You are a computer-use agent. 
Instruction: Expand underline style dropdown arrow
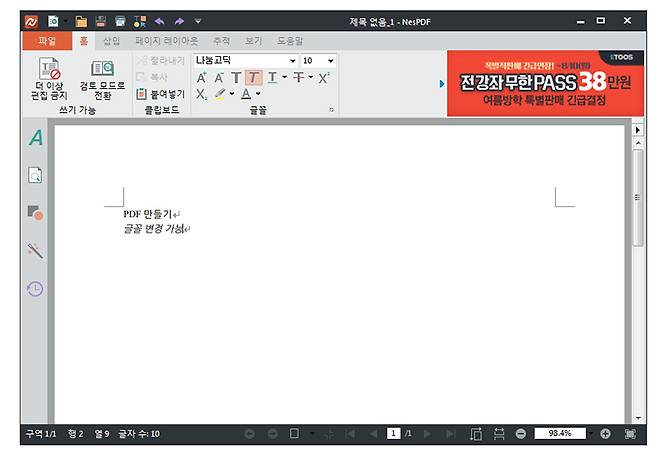pos(285,77)
